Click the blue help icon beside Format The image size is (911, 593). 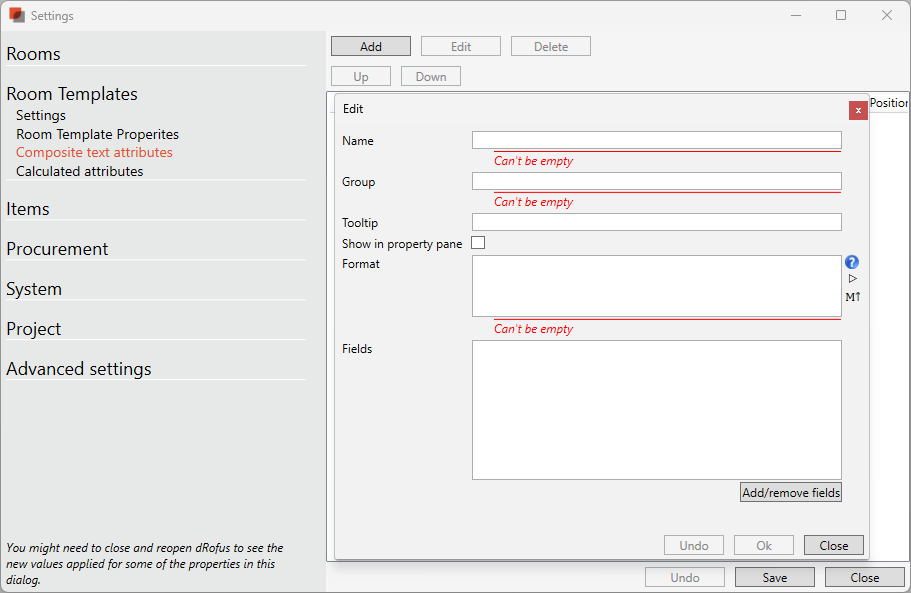pyautogui.click(x=852, y=263)
